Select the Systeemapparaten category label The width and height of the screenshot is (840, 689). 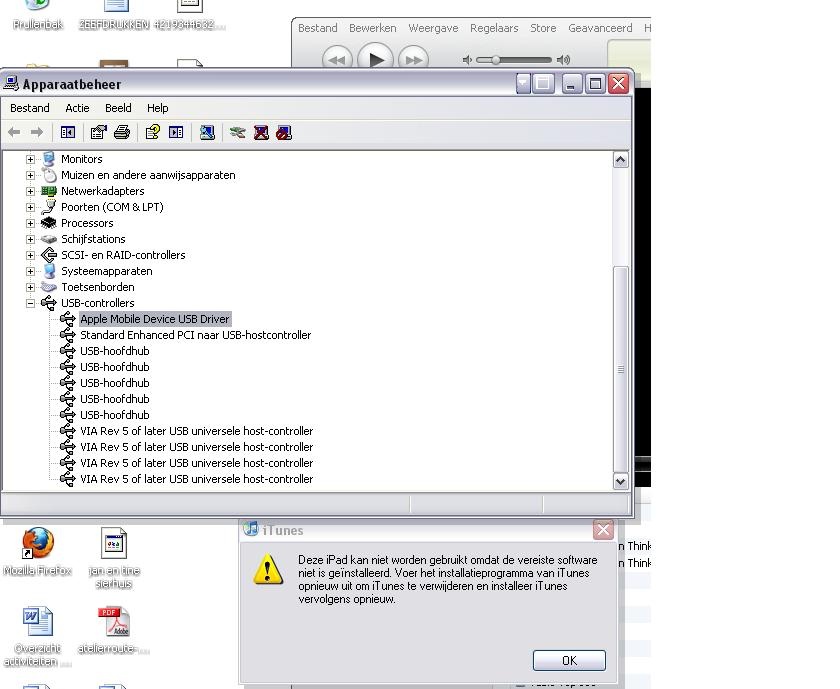coord(107,271)
